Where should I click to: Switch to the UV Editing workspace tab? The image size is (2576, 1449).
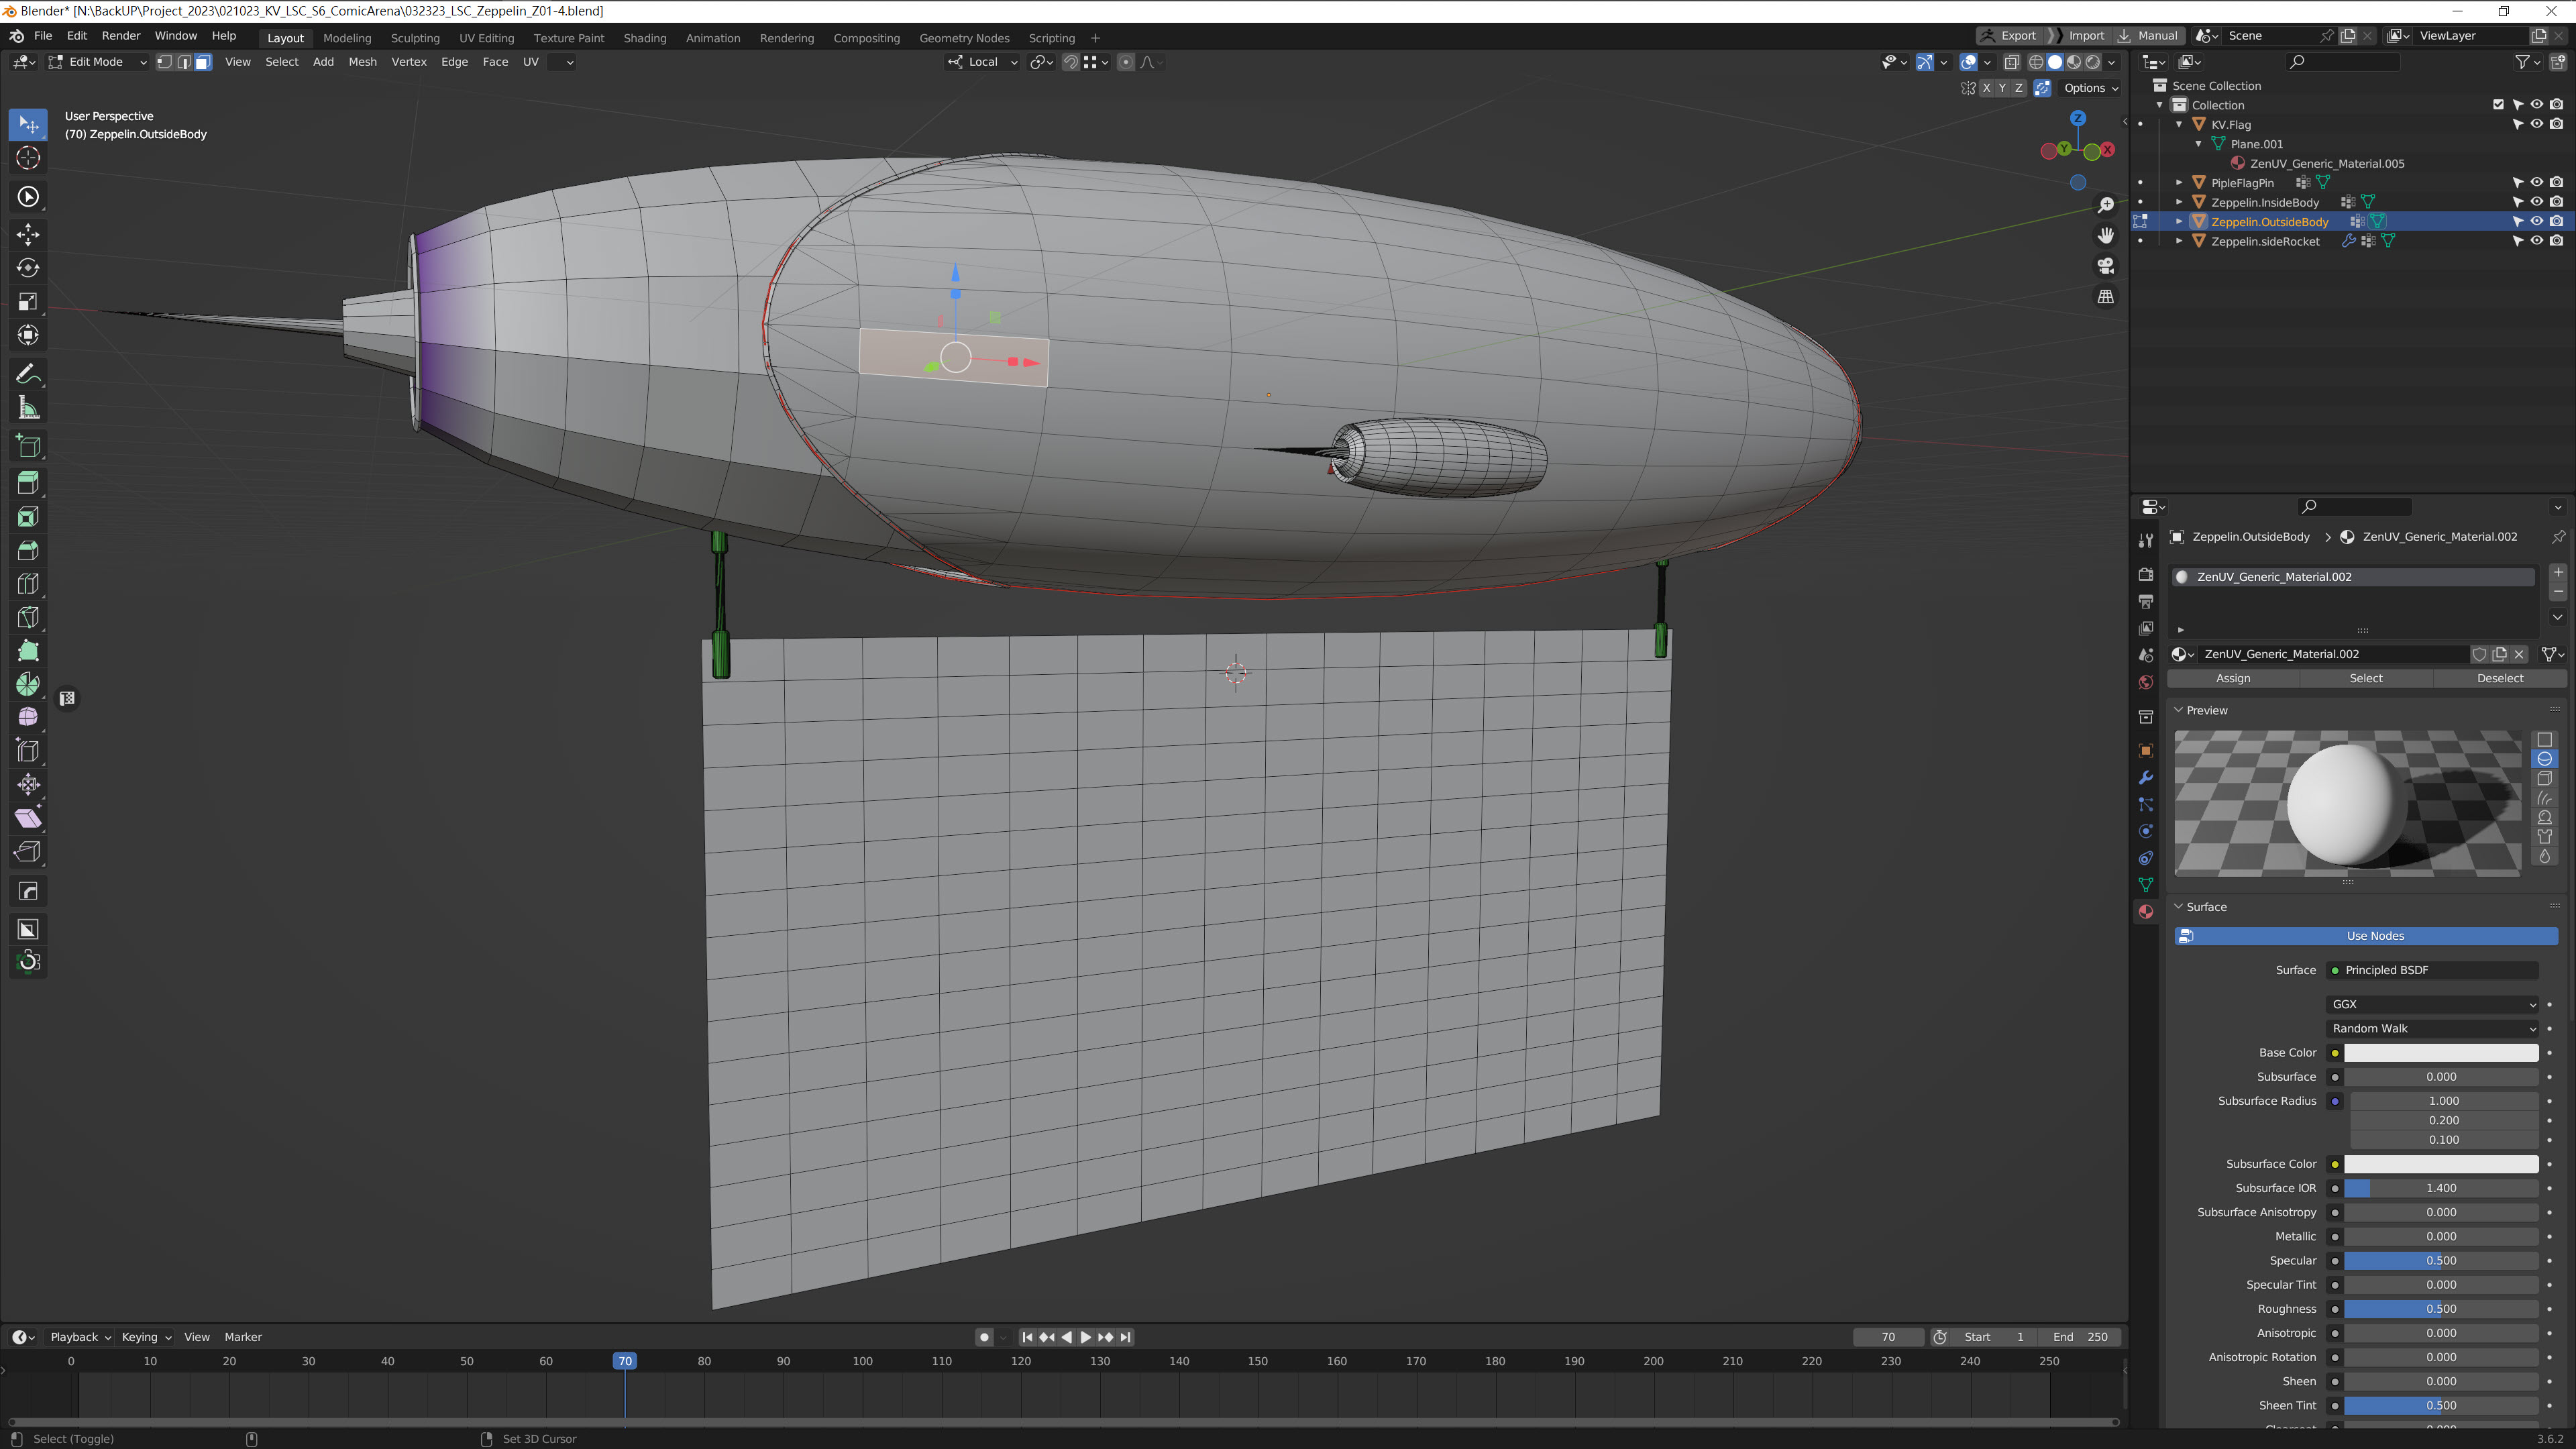[486, 38]
